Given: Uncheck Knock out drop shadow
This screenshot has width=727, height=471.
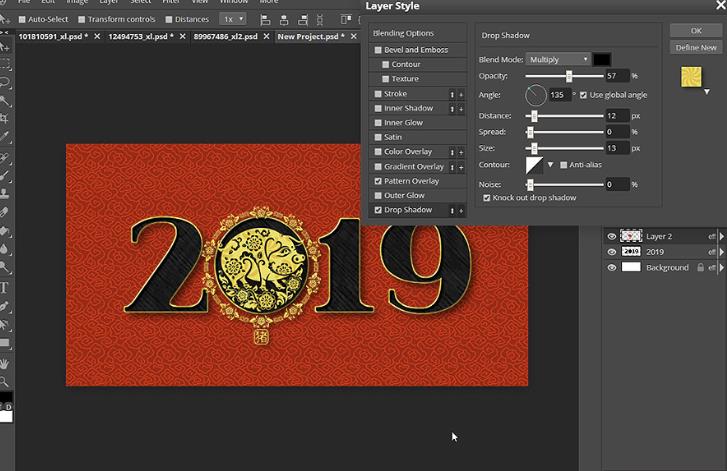Looking at the screenshot, I should coord(486,198).
